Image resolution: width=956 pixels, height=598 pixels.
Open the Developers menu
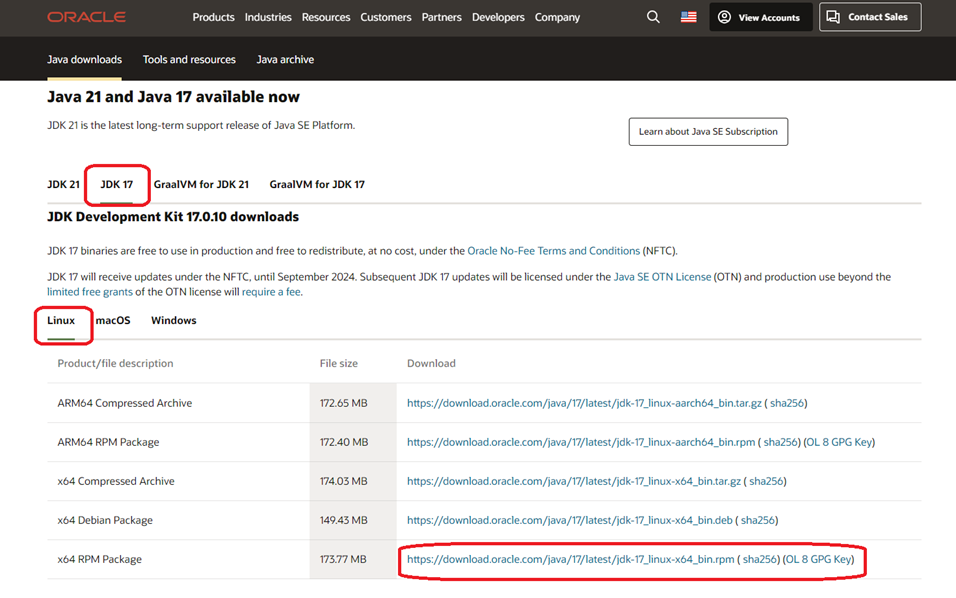tap(498, 17)
